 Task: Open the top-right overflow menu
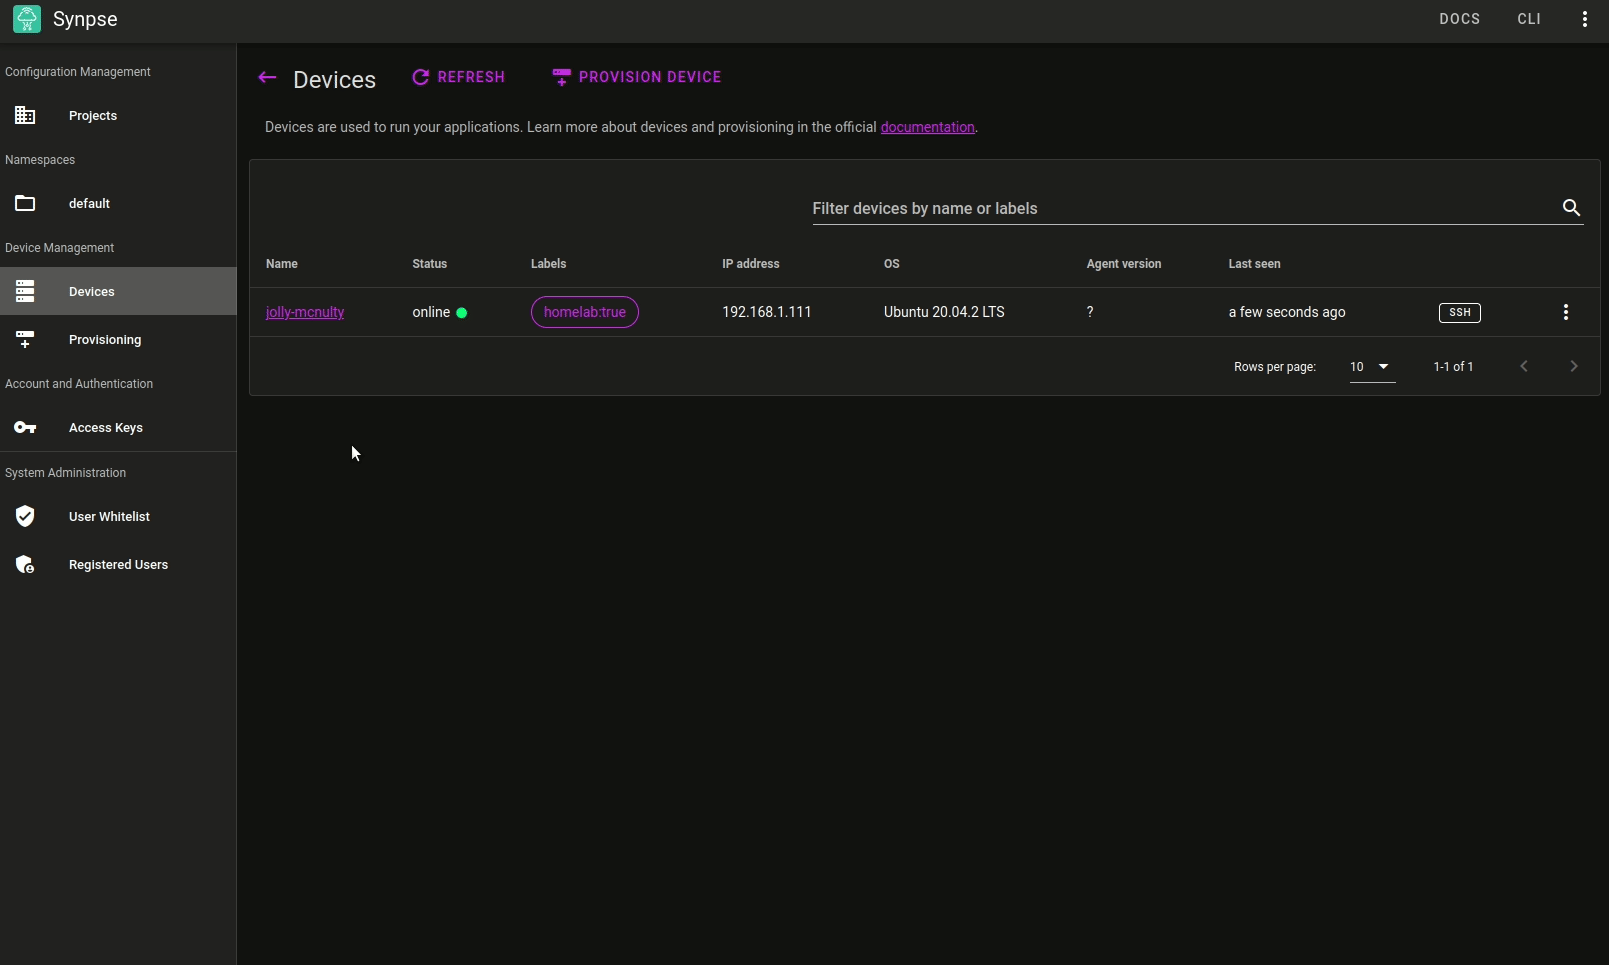click(x=1584, y=19)
